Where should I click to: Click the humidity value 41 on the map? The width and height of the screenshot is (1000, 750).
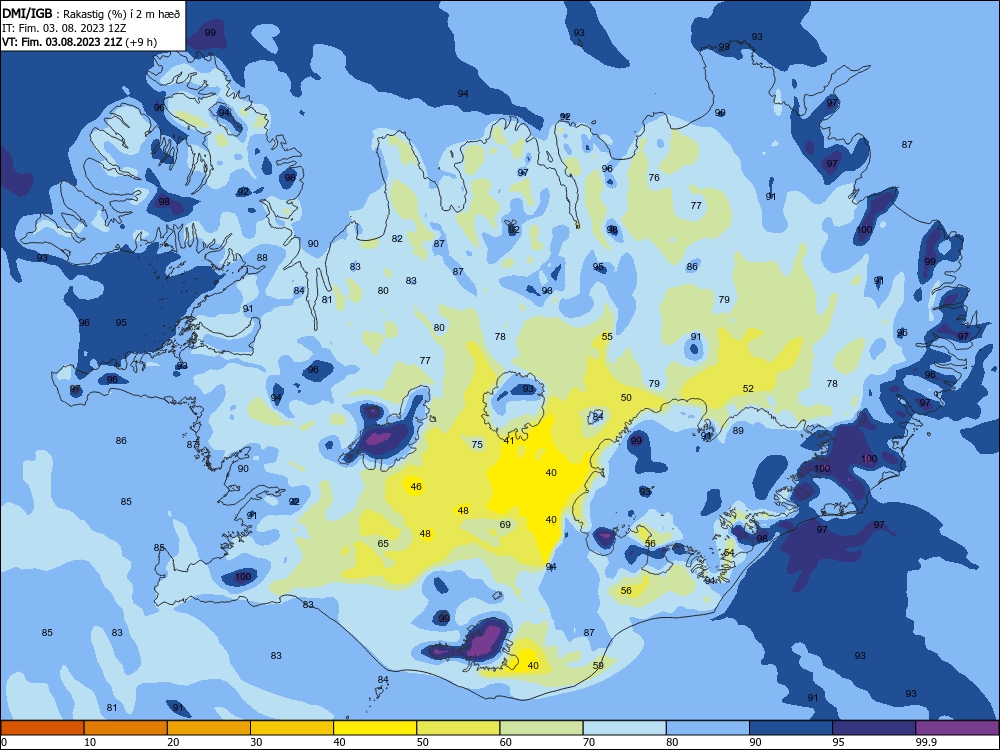point(509,441)
